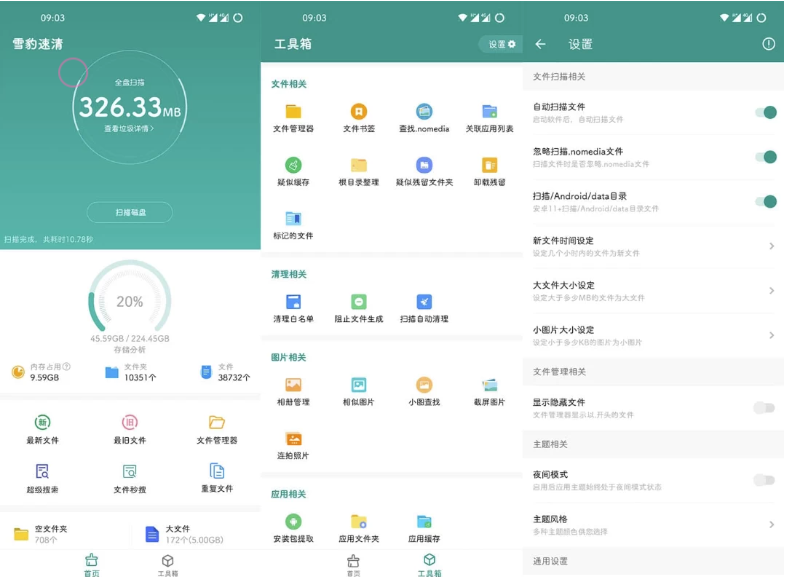Open the 查找.nomedia tool
Screen dimensions: 785x577
tap(424, 117)
